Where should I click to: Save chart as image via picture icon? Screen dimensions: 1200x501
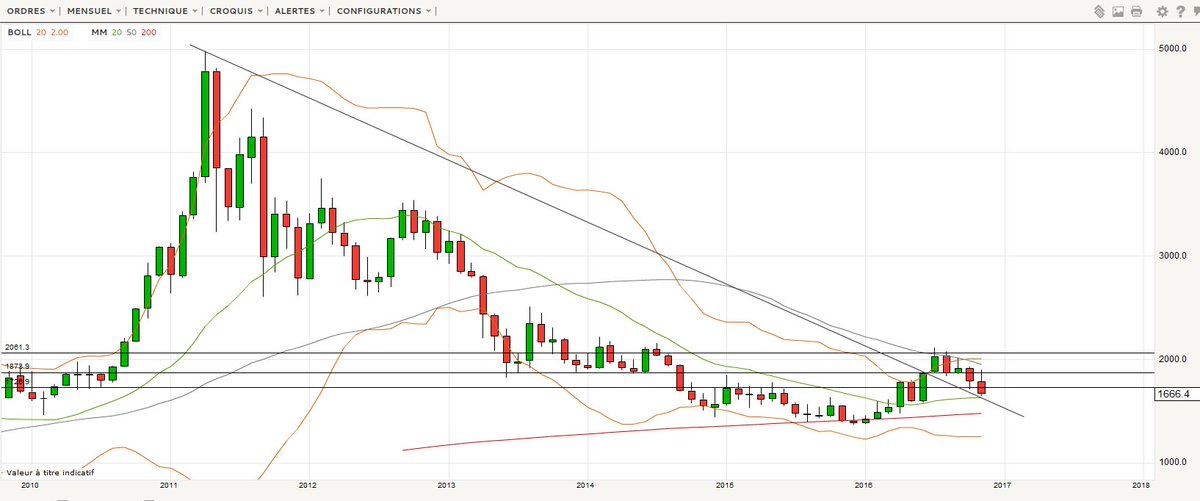pos(1117,12)
